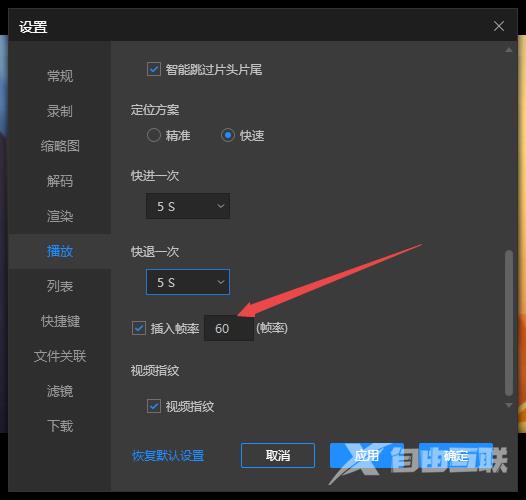This screenshot has width=526, height=500.
Task: Select the 渲染 sidebar tab
Action: point(60,216)
